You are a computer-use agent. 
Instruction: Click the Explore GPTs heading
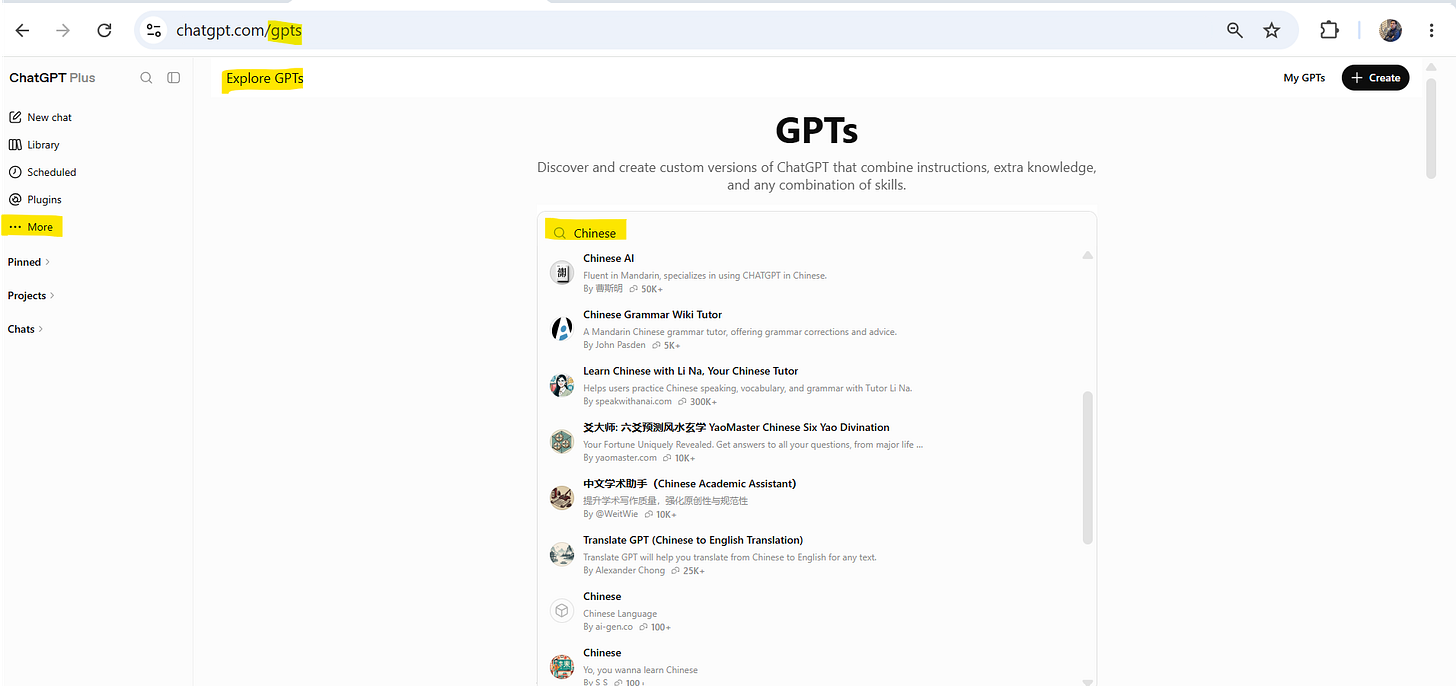pyautogui.click(x=264, y=78)
